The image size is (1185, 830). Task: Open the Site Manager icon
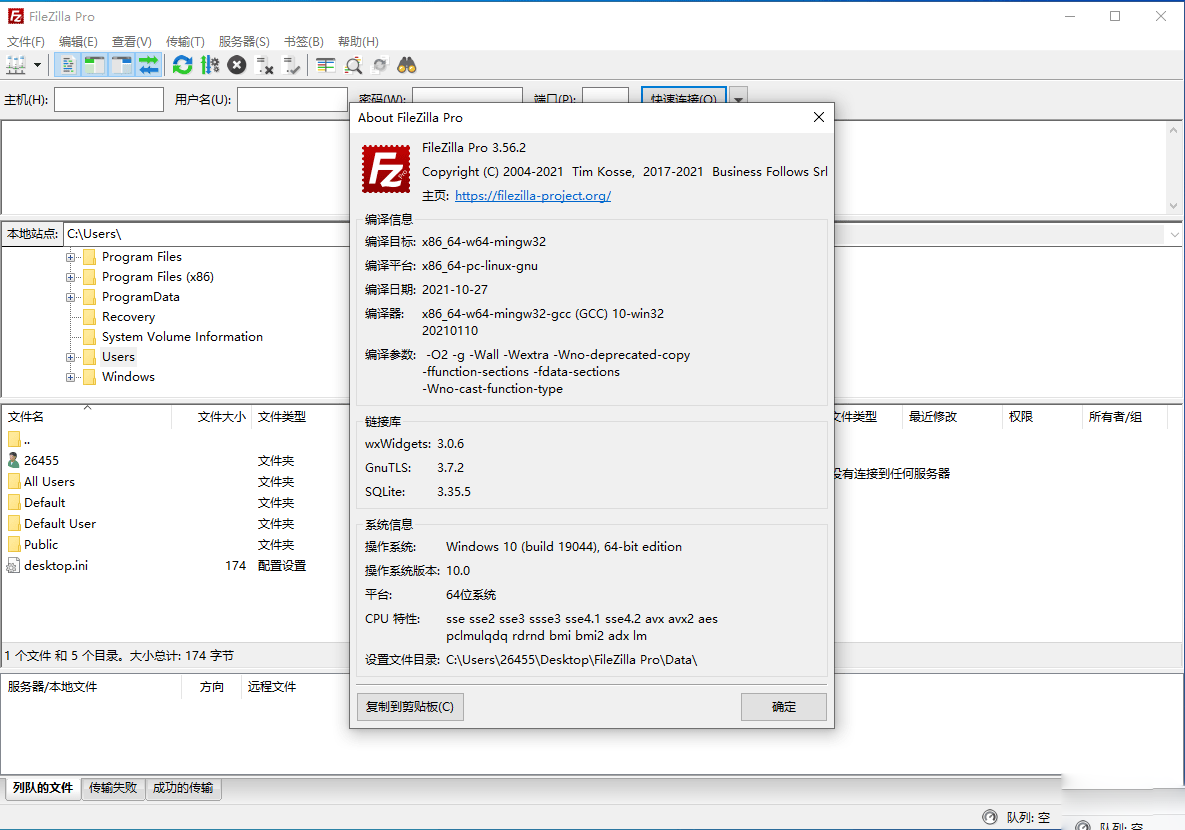[x=16, y=66]
